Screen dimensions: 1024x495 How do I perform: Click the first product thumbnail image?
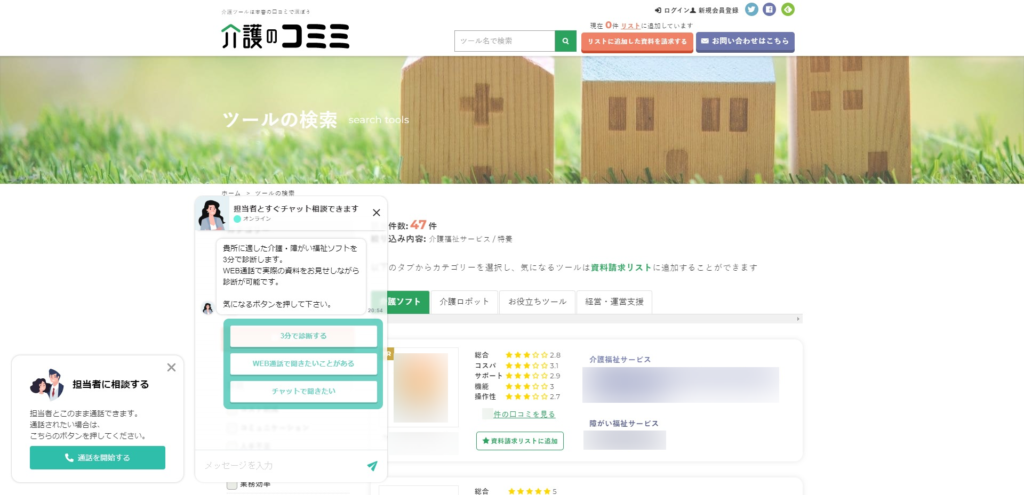point(420,387)
